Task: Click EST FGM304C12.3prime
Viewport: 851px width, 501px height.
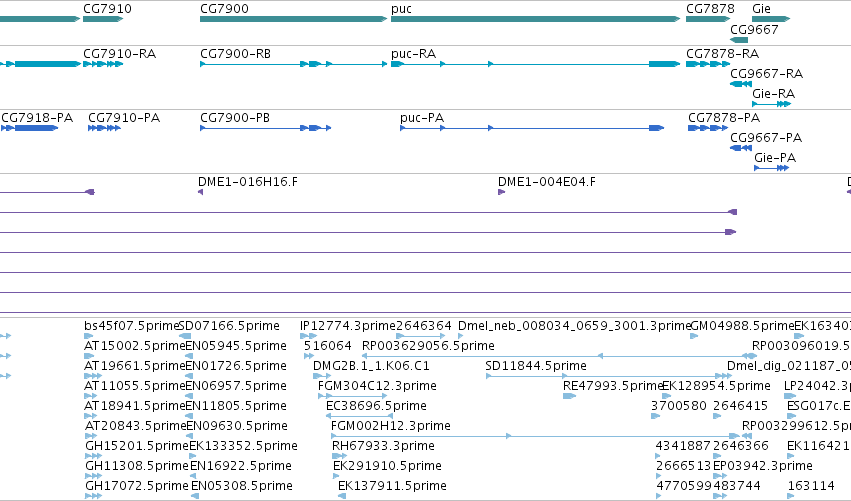Action: [x=377, y=386]
